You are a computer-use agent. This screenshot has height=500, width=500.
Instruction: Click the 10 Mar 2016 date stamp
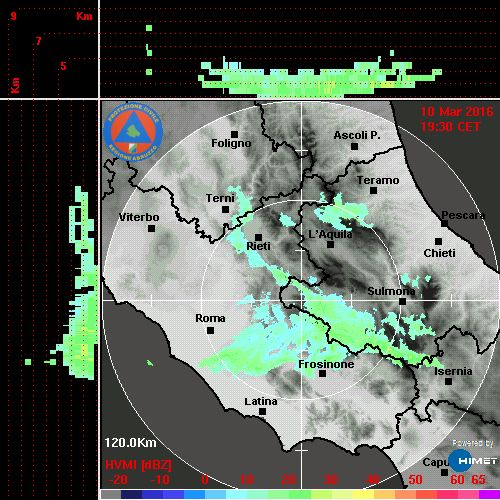click(x=457, y=112)
